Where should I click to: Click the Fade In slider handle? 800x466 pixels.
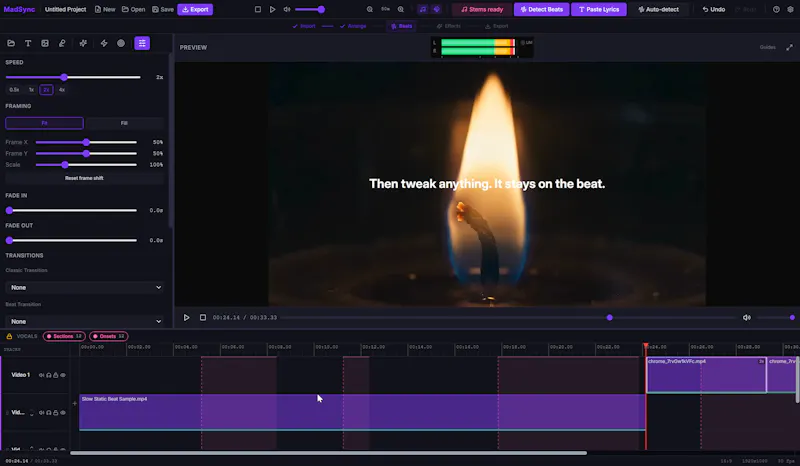pos(9,210)
